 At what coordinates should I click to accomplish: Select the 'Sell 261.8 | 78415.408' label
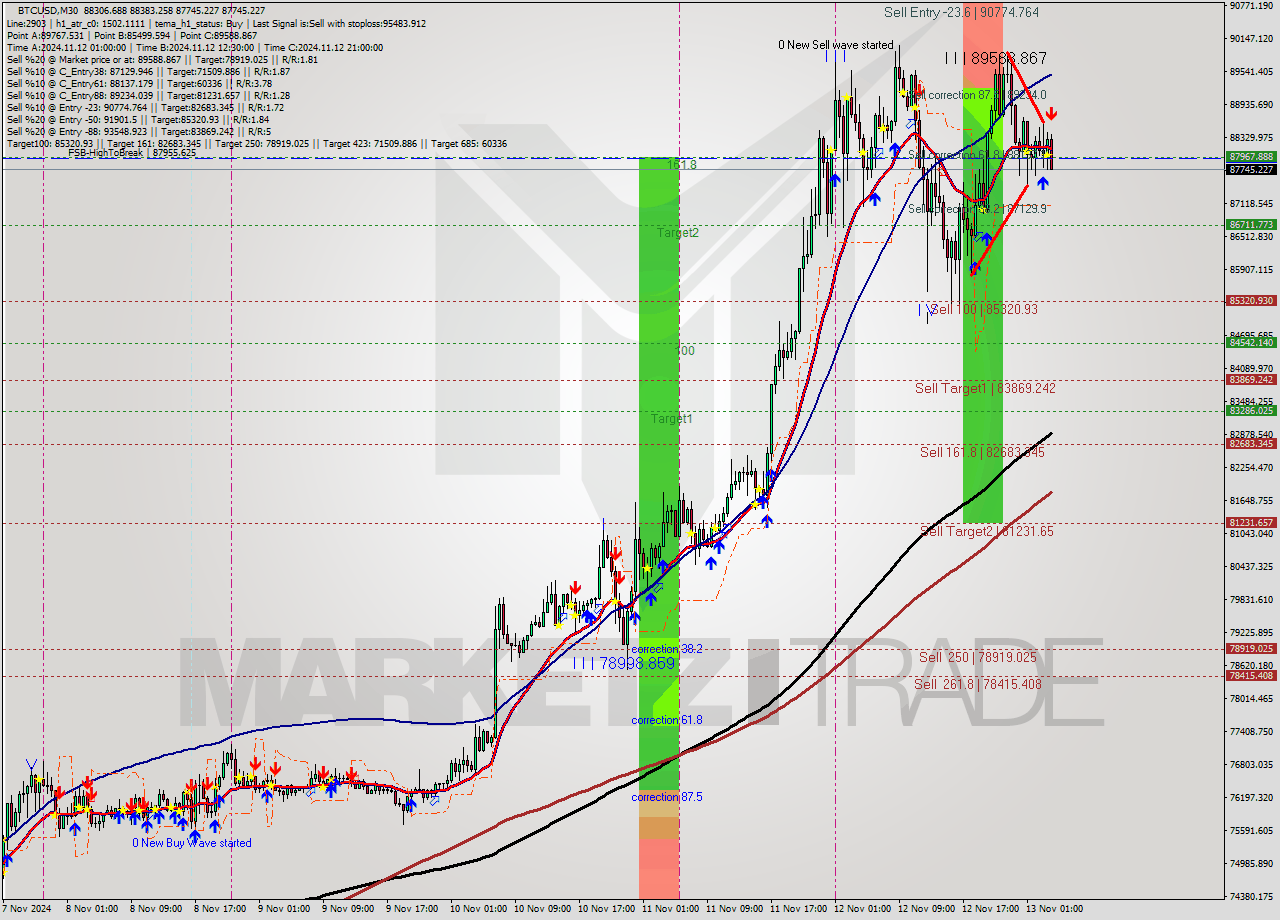tap(977, 684)
